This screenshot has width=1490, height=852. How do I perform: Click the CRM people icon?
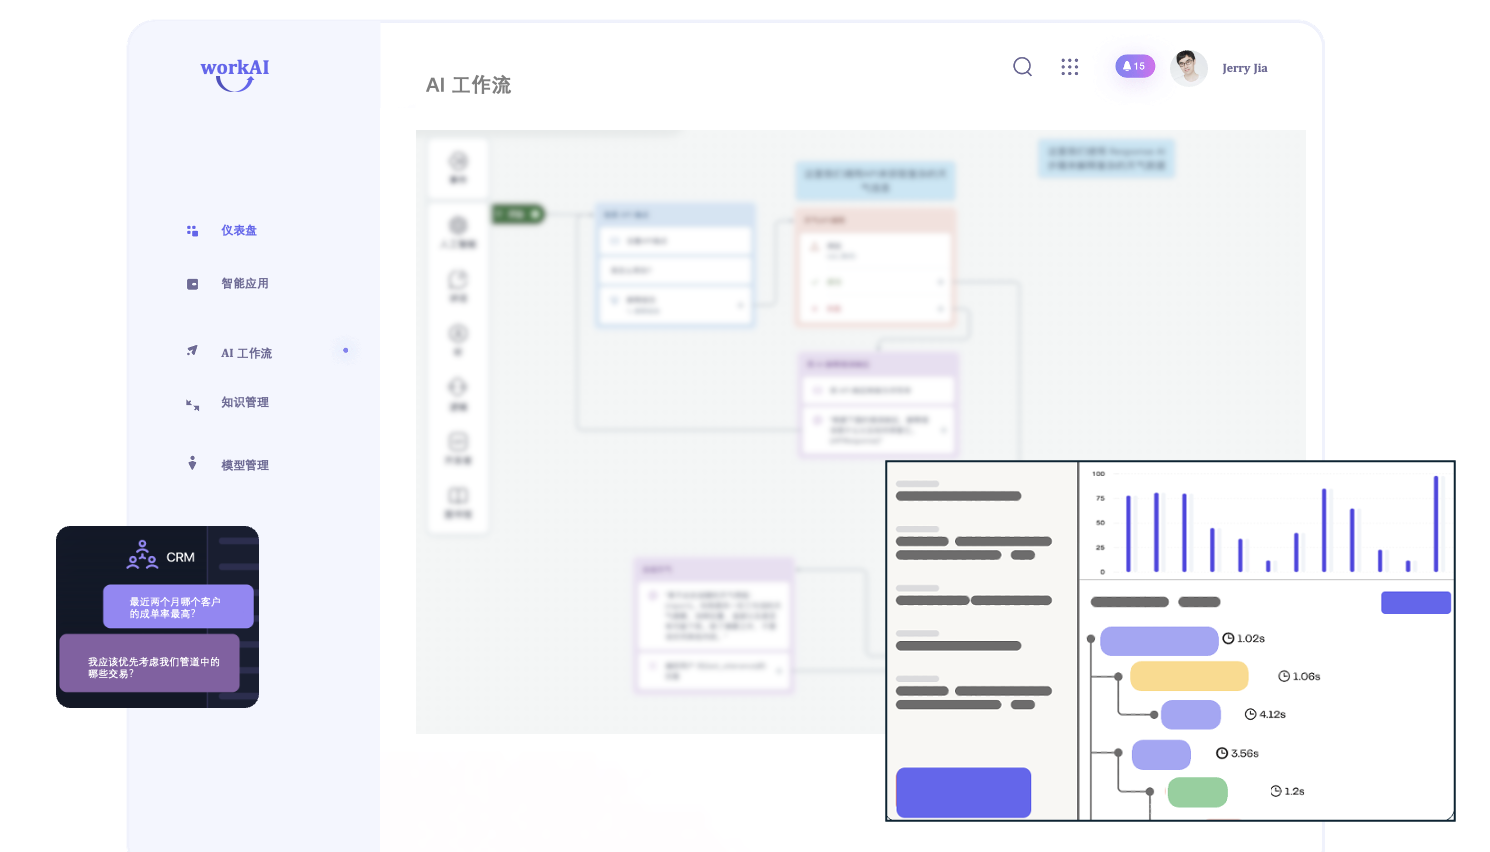[142, 555]
